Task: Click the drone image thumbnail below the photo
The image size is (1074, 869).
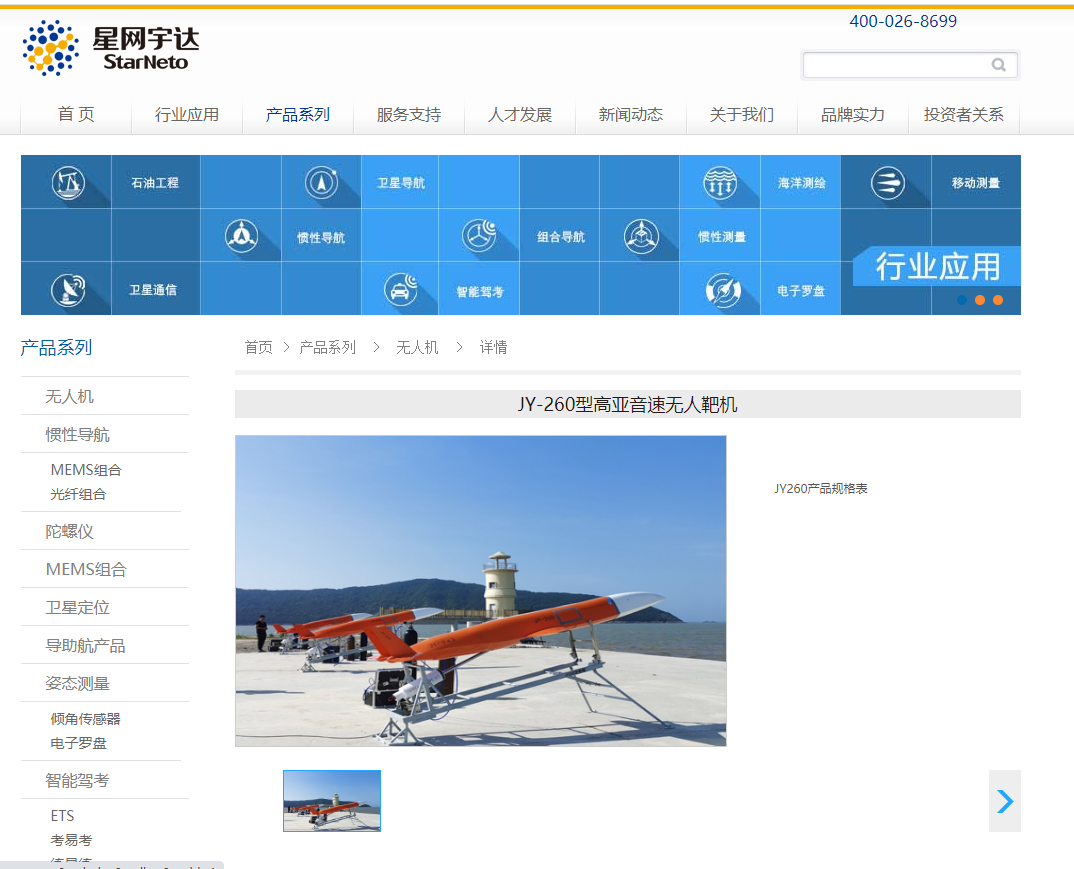Action: (332, 801)
